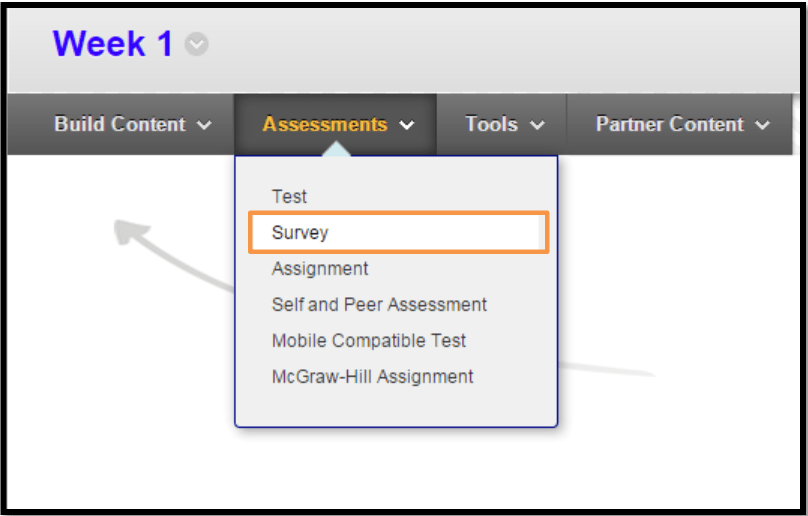Click the arrow beside Partner Content

763,126
